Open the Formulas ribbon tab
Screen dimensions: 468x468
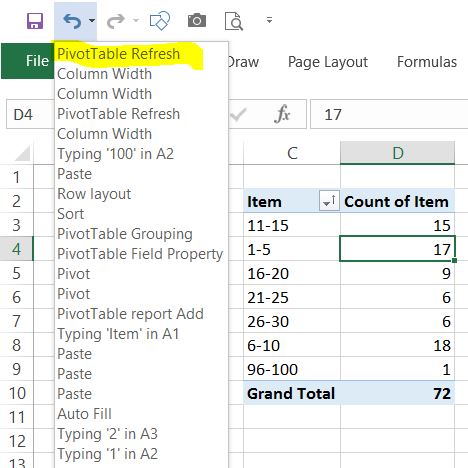pos(427,62)
